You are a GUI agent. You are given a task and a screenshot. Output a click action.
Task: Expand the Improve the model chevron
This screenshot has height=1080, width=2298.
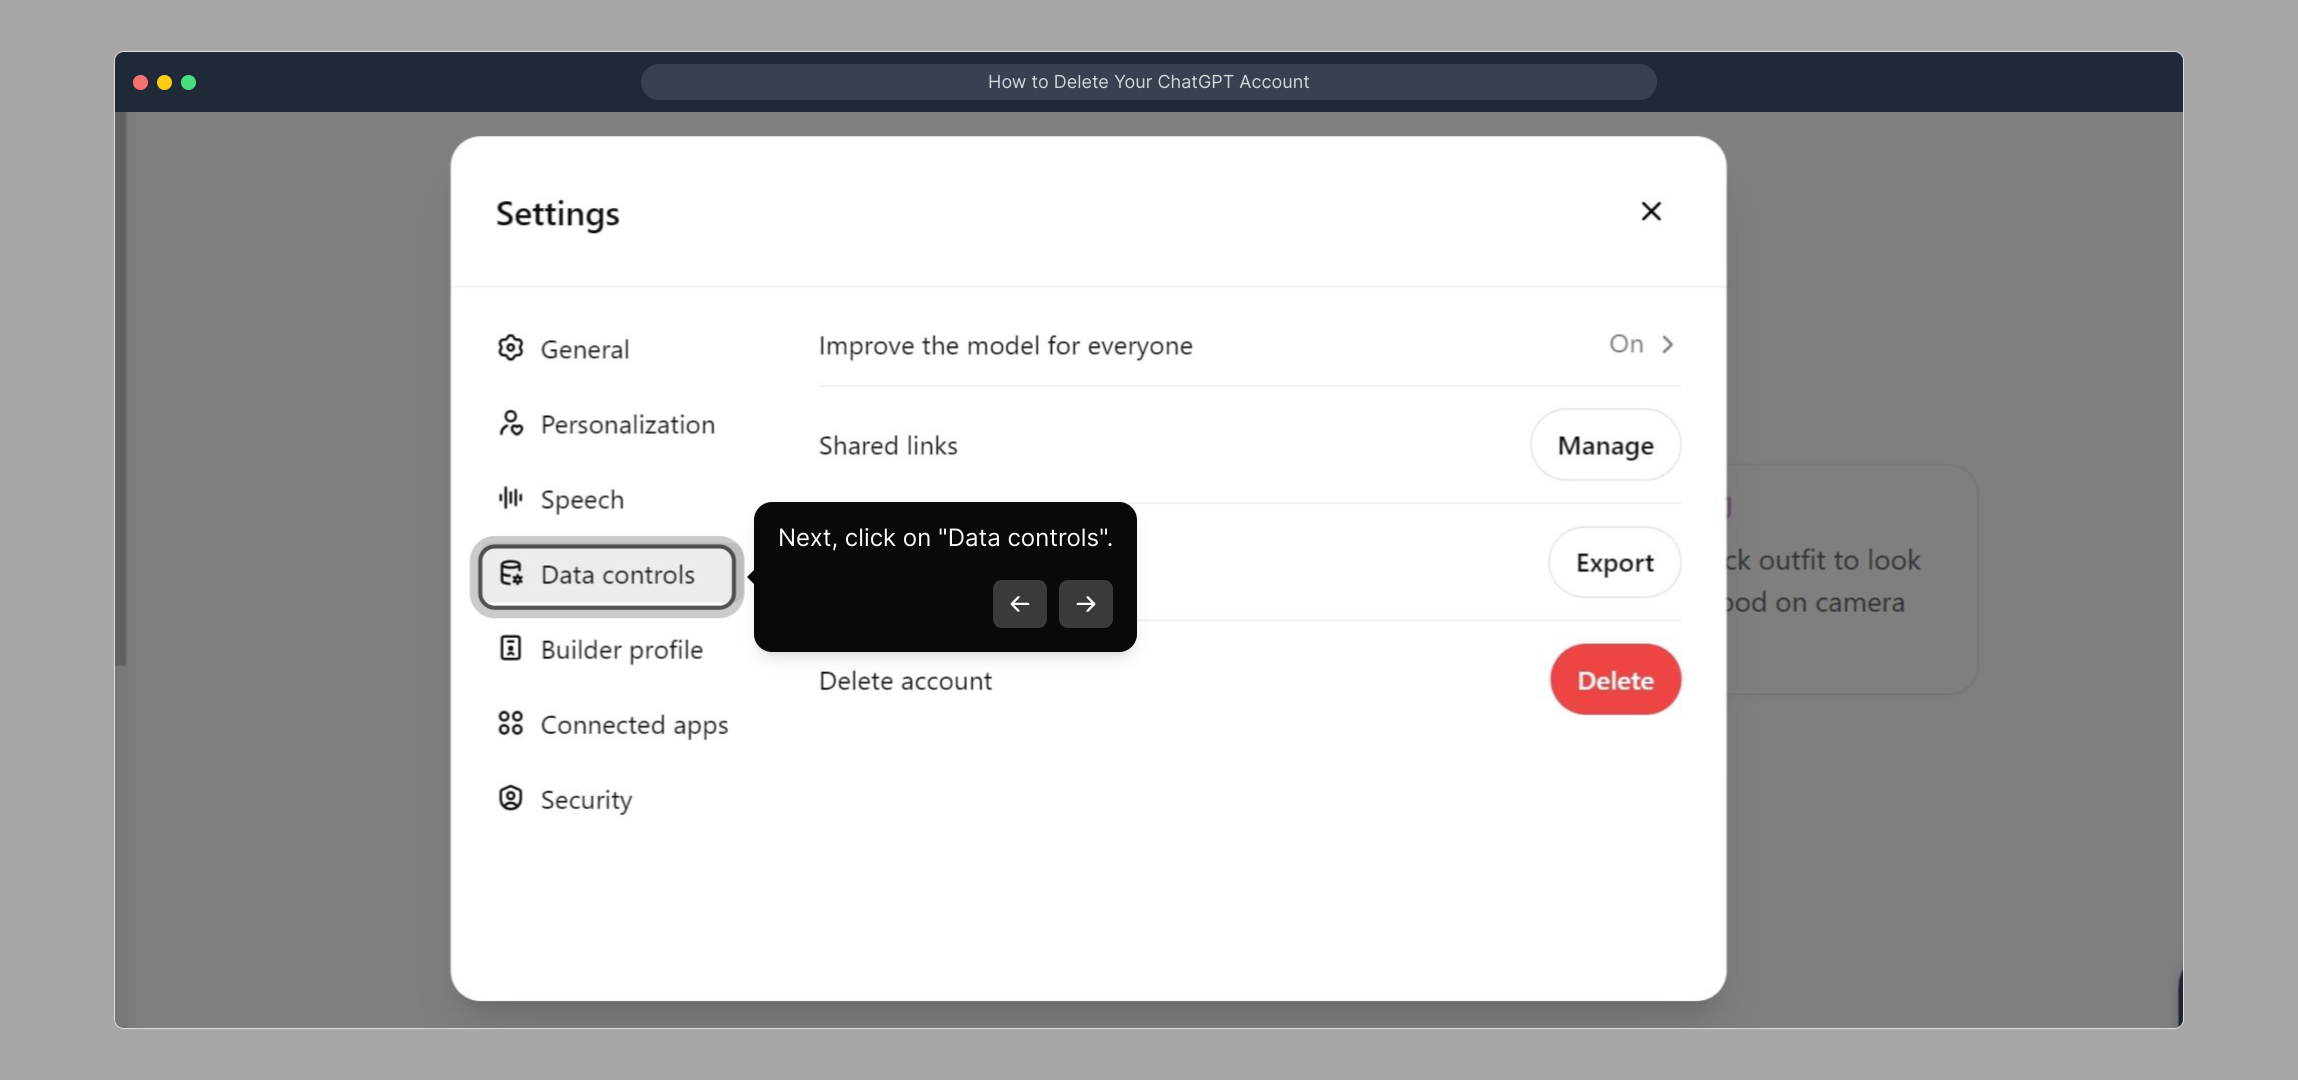click(1668, 344)
